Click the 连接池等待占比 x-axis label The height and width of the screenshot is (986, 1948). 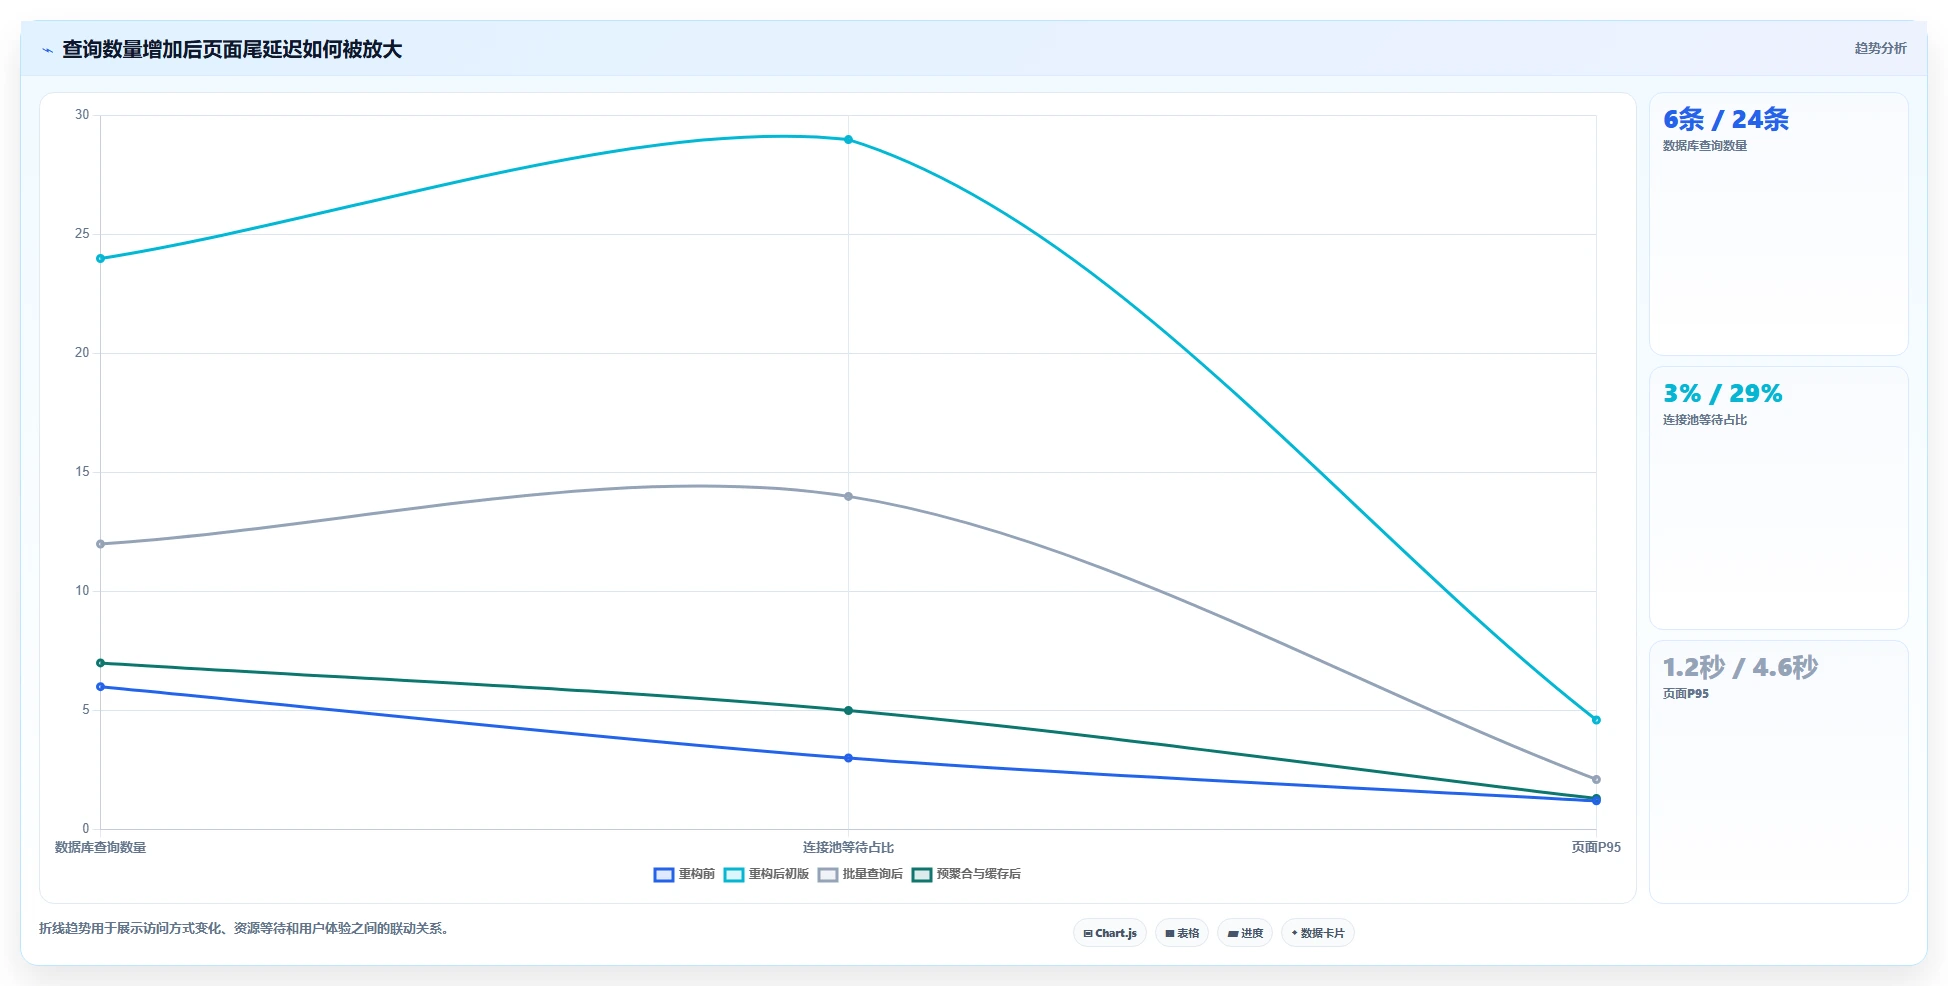click(x=848, y=847)
